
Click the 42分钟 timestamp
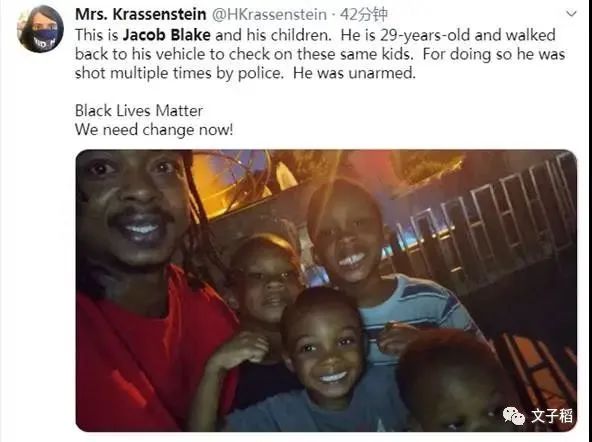pyautogui.click(x=364, y=14)
